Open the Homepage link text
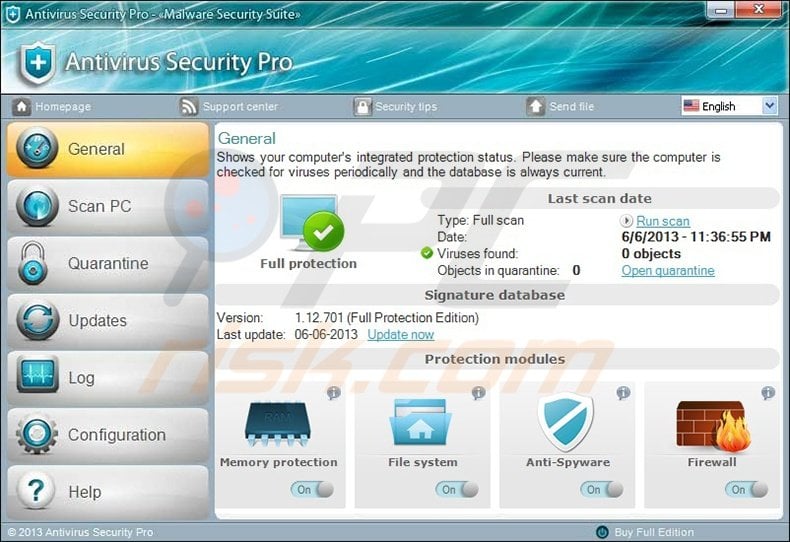 pyautogui.click(x=63, y=106)
